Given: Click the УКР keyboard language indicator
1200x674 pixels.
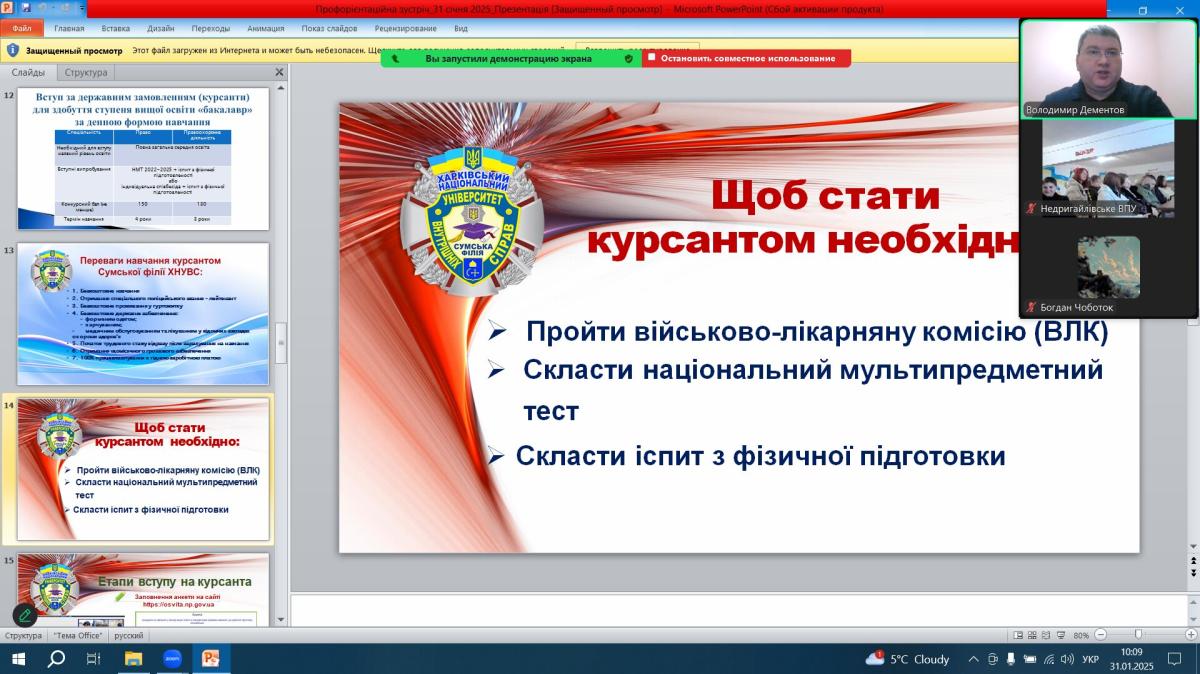Looking at the screenshot, I should 1091,659.
